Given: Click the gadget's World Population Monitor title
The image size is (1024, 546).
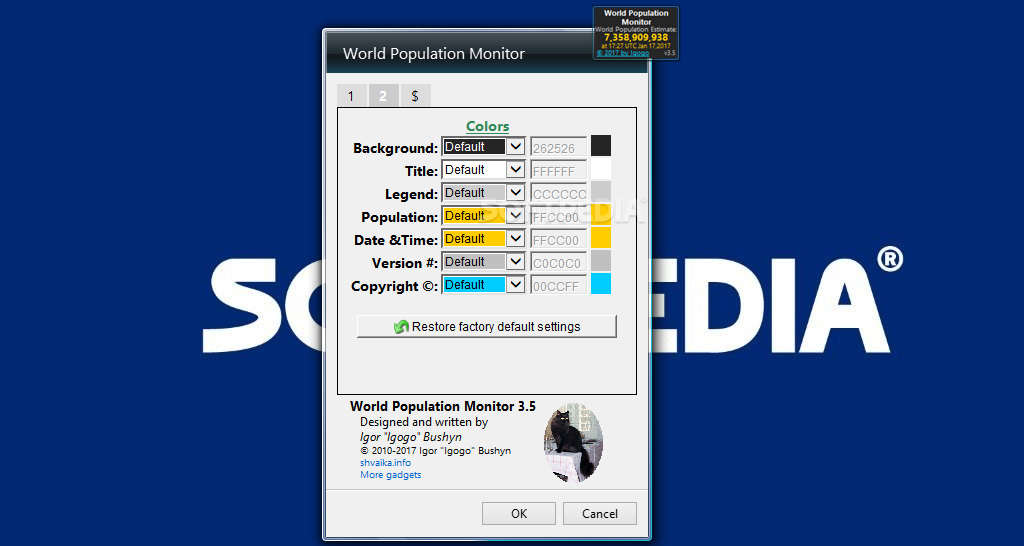Looking at the screenshot, I should [636, 18].
